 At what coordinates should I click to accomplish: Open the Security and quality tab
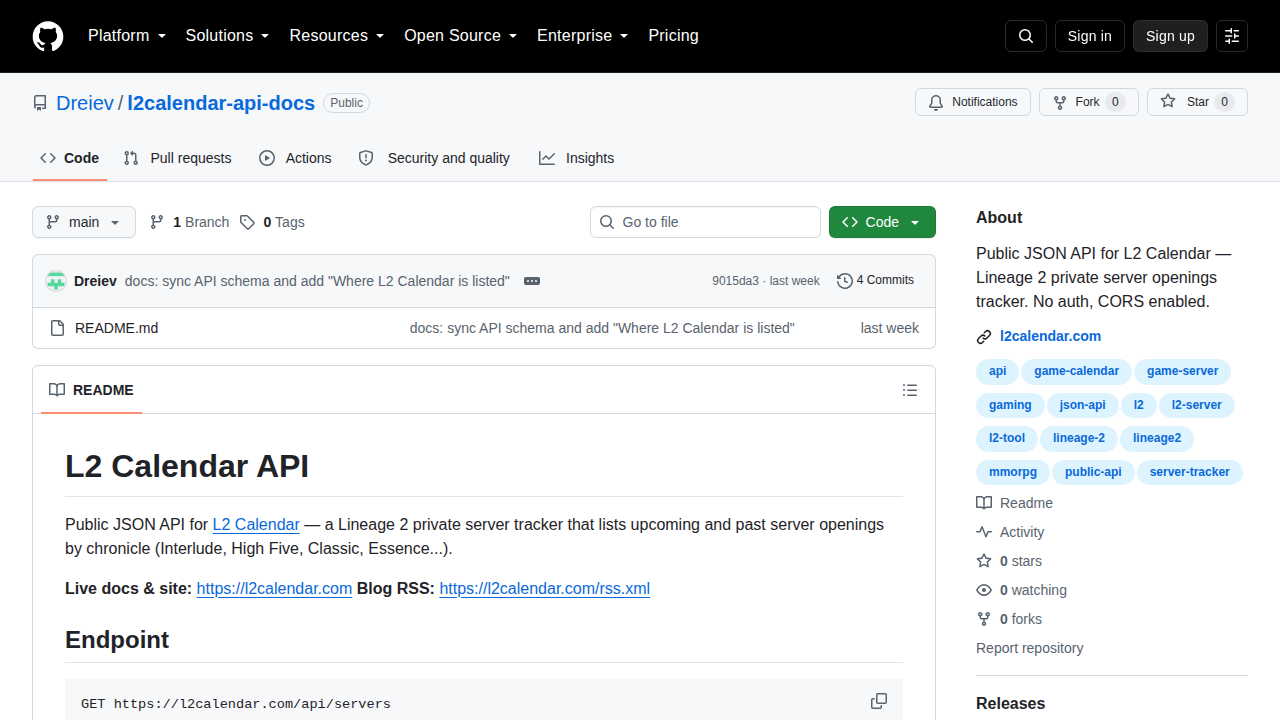(434, 158)
